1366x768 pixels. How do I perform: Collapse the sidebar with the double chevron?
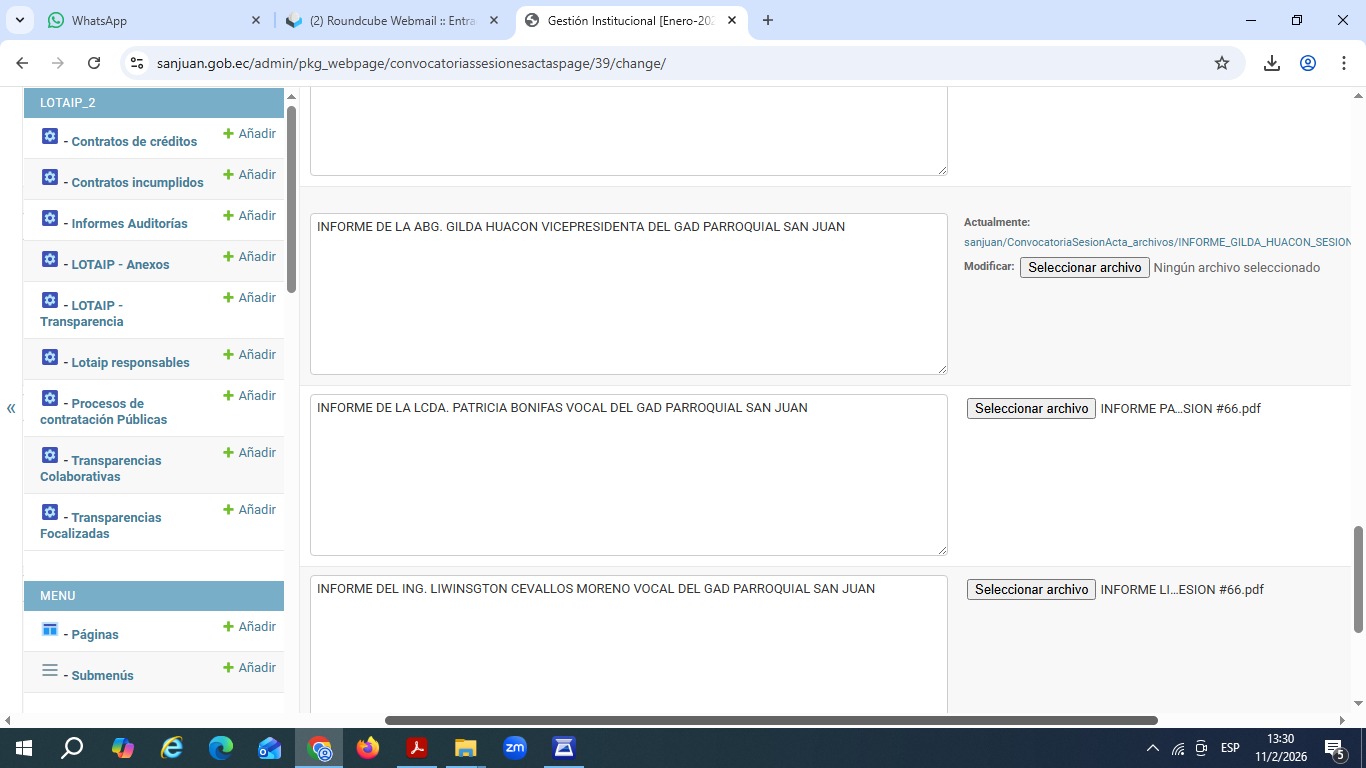(11, 408)
